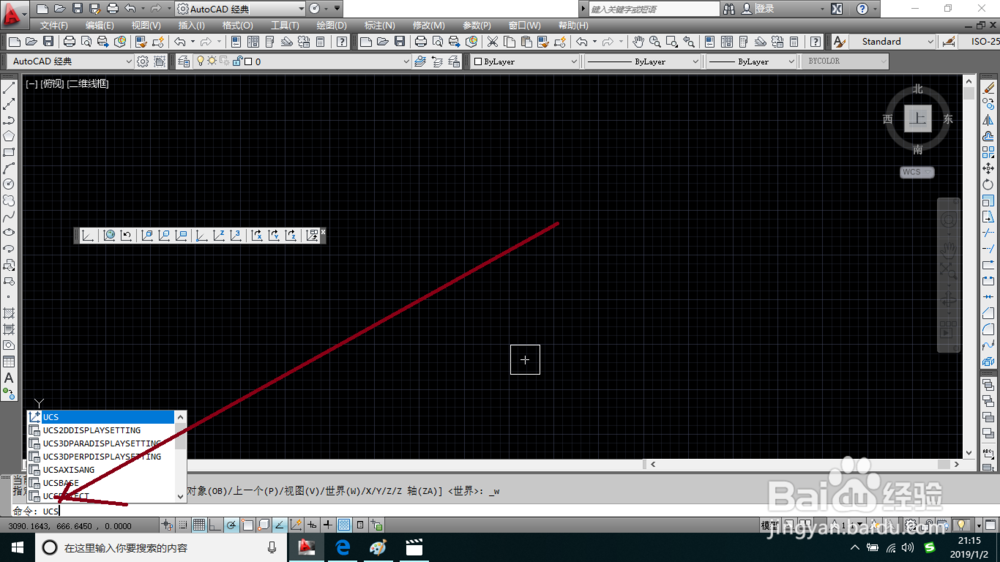Select the Line tool in draw toolbar
The width and height of the screenshot is (1000, 562).
[x=9, y=87]
